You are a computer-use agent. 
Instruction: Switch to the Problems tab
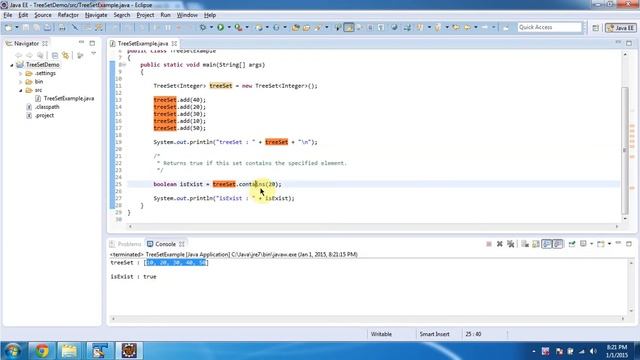tap(125, 244)
